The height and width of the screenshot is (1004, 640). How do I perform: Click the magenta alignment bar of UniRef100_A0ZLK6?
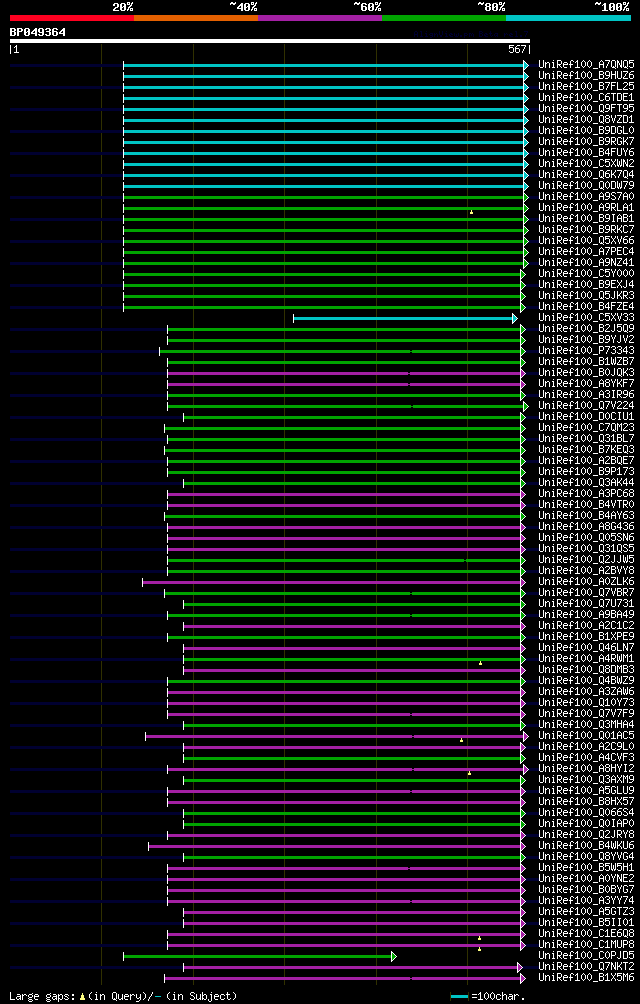click(x=331, y=582)
